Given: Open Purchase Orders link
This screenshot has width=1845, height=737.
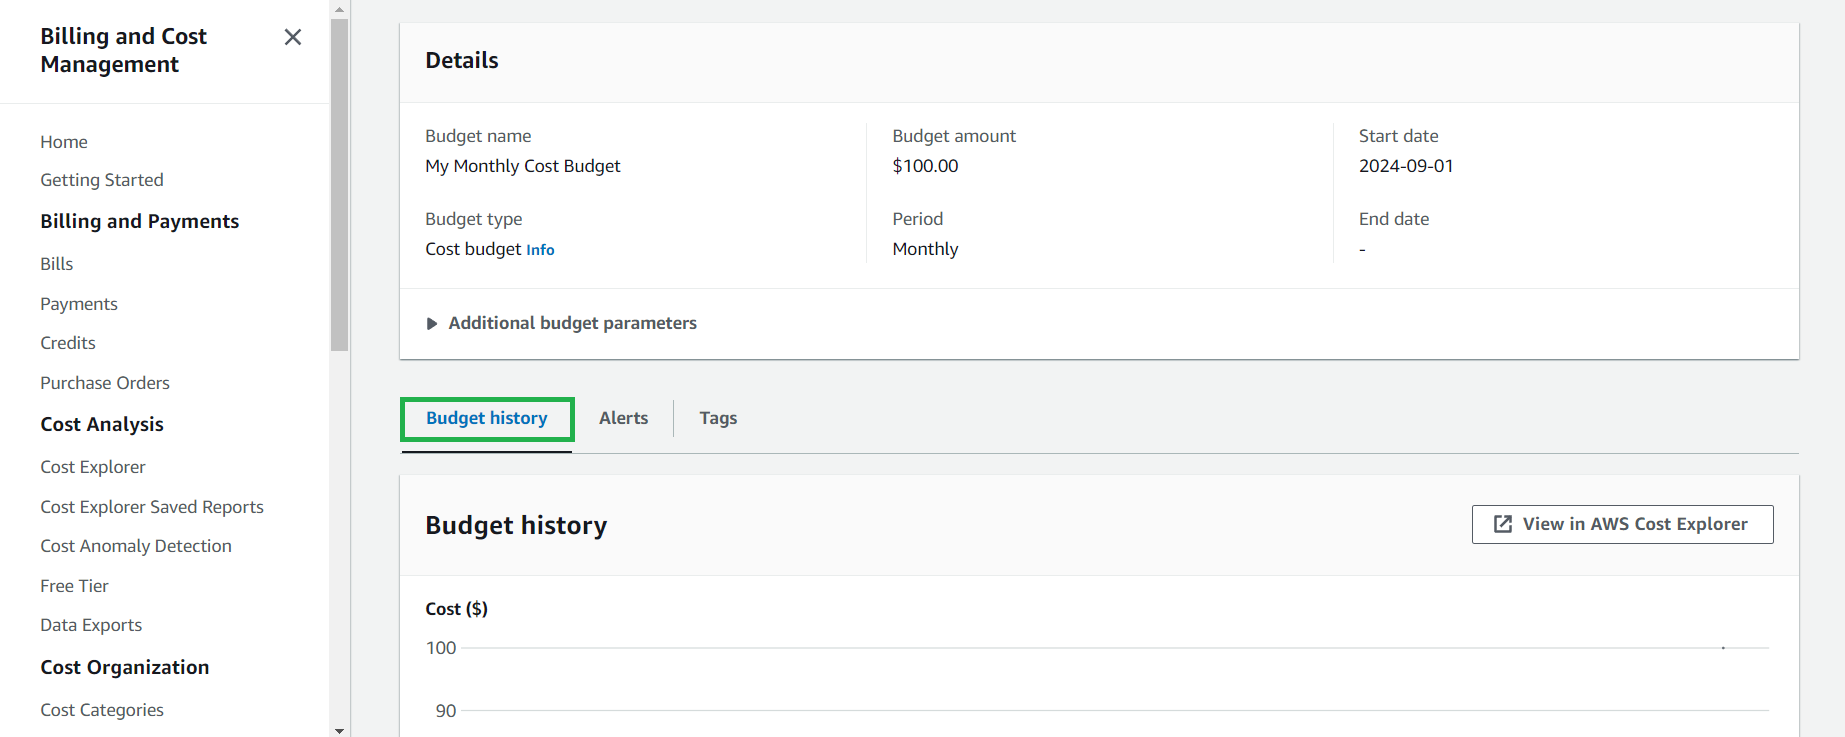Looking at the screenshot, I should tap(105, 383).
